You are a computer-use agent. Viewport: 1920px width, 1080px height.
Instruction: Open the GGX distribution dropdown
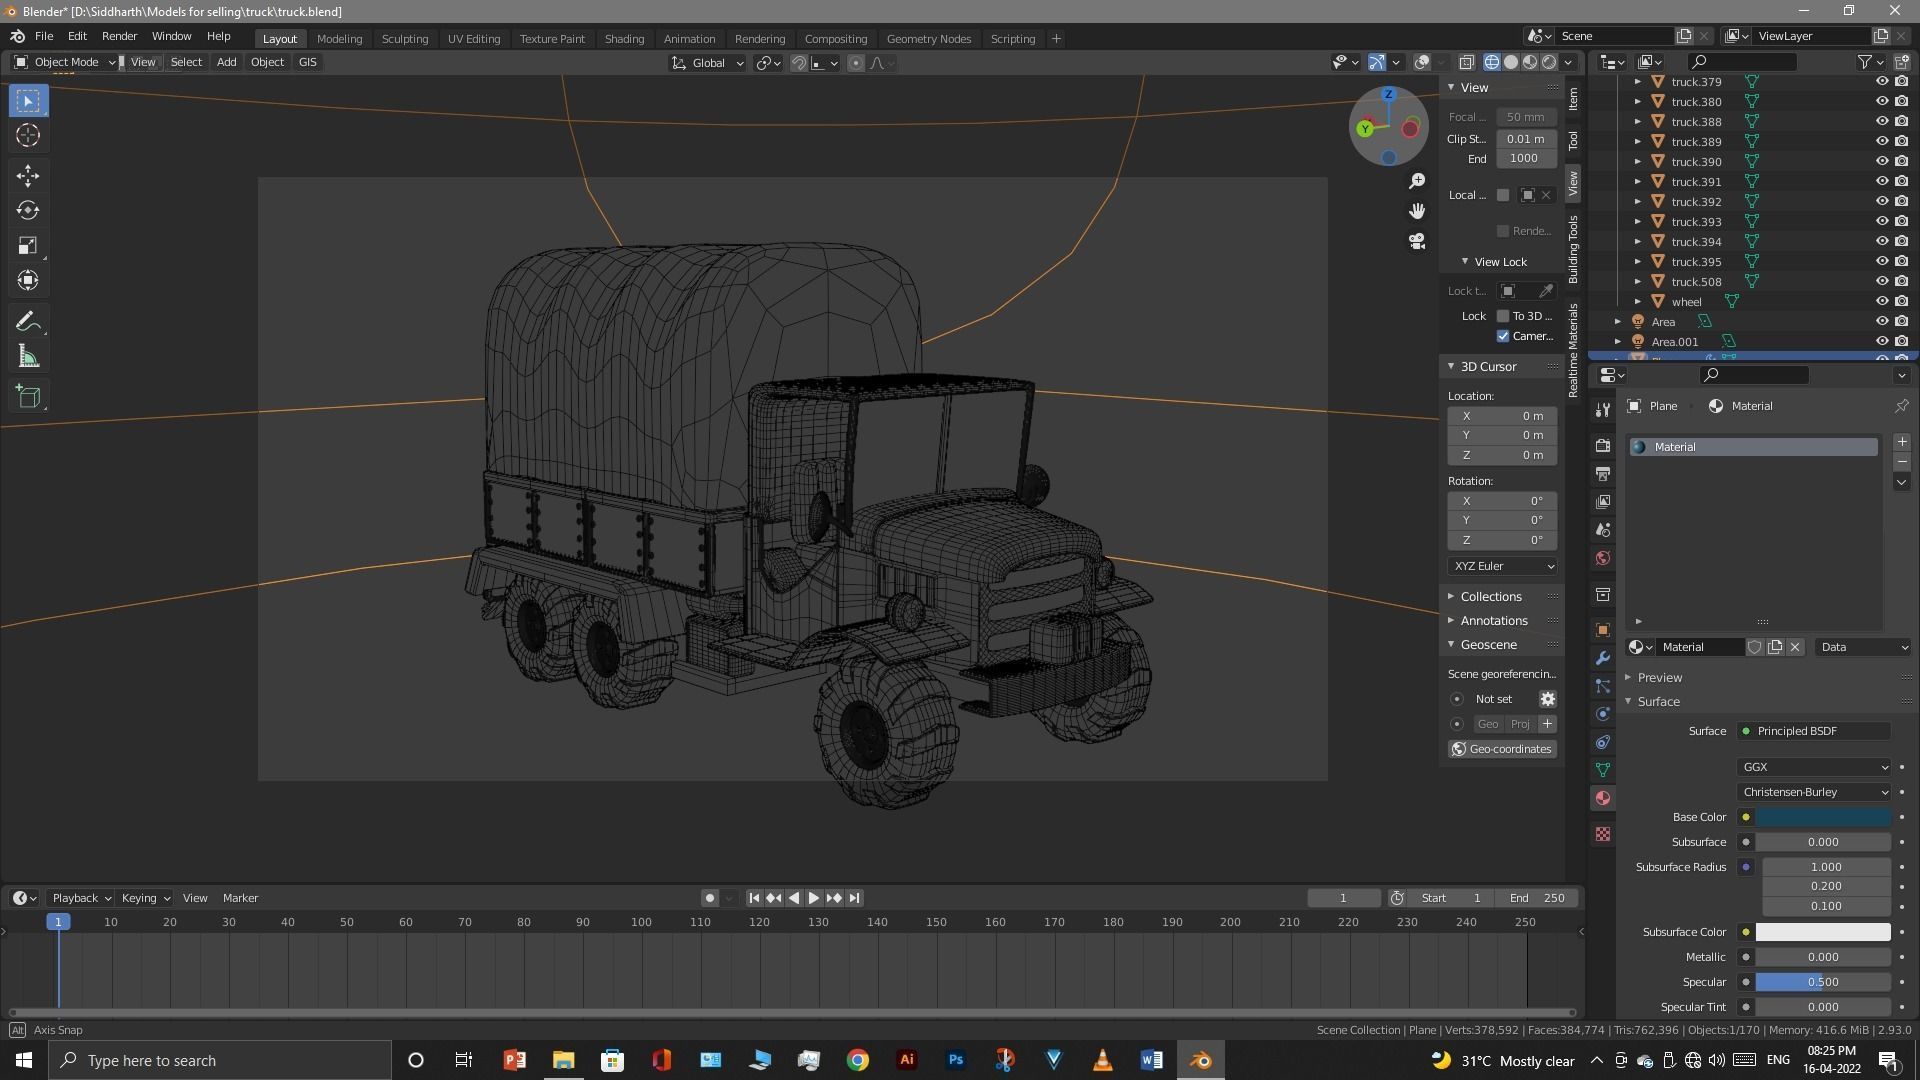[x=1814, y=767]
